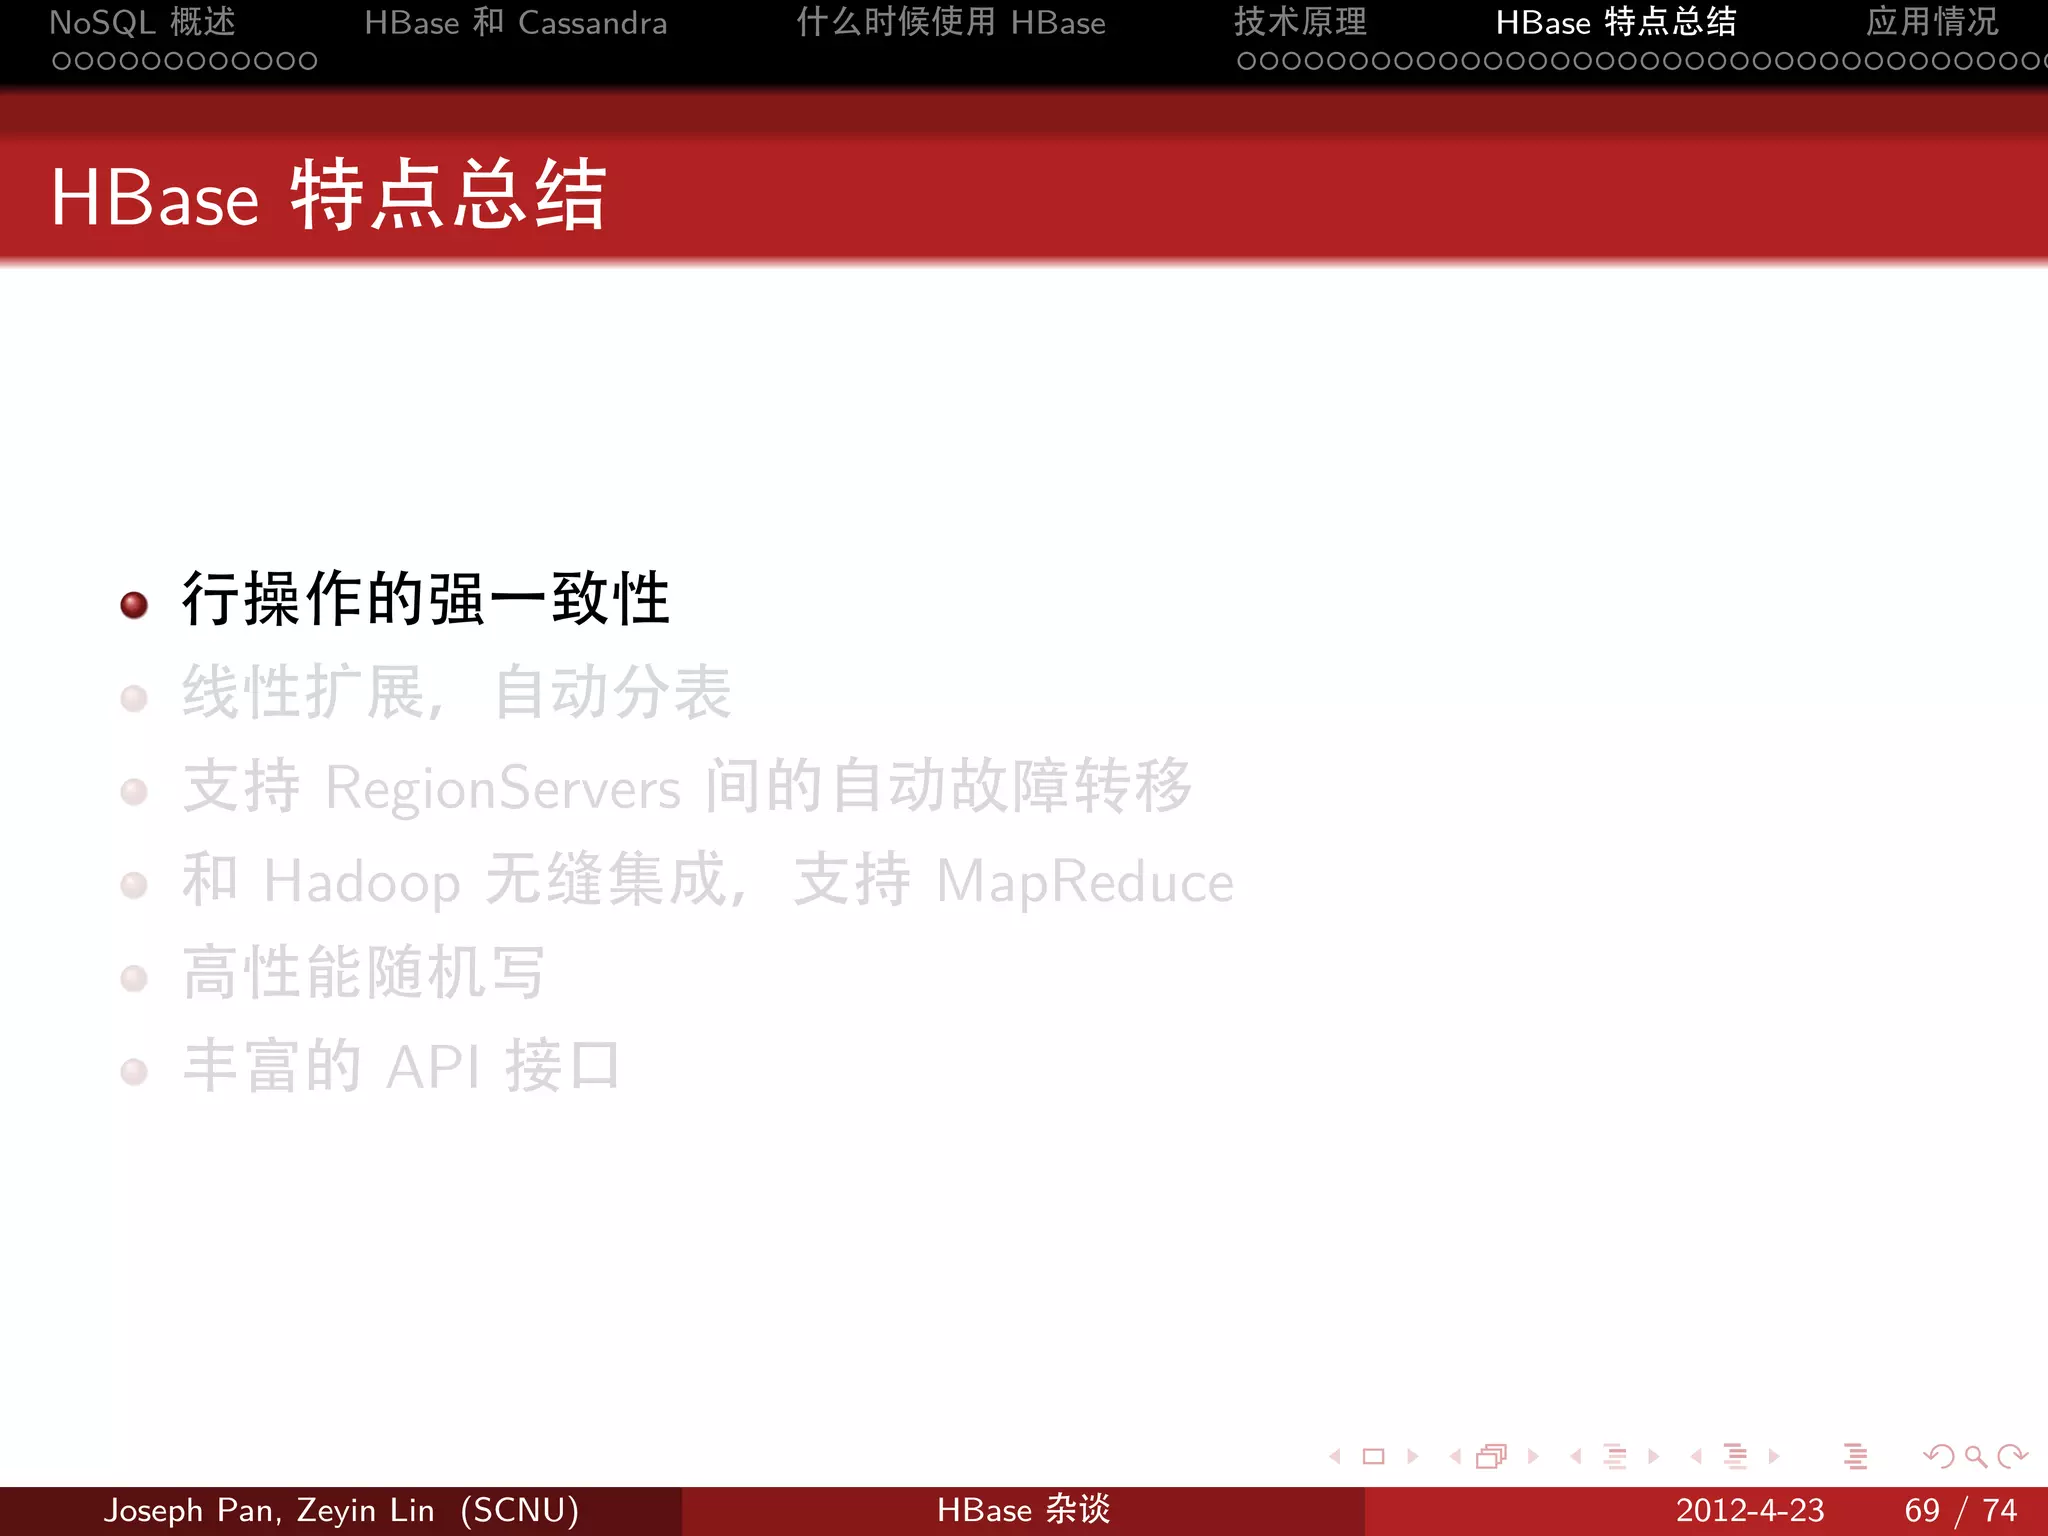
Task: Go to next section arrow
Action: [x=1773, y=1457]
